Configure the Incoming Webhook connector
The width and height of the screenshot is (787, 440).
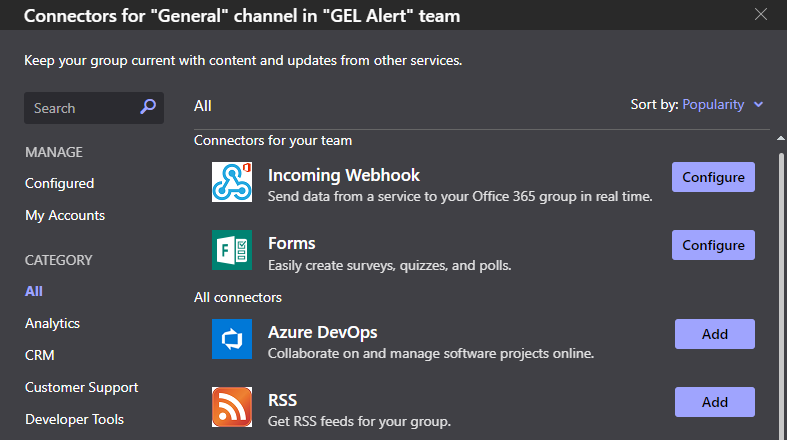[713, 177]
